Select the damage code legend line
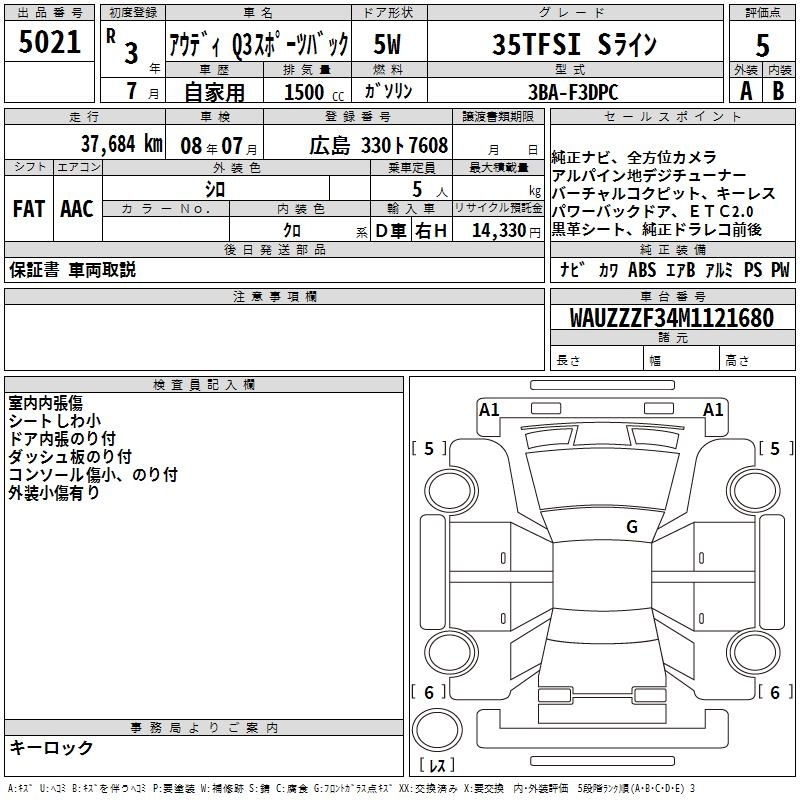Screen dimensions: 800x800 [x=352, y=788]
